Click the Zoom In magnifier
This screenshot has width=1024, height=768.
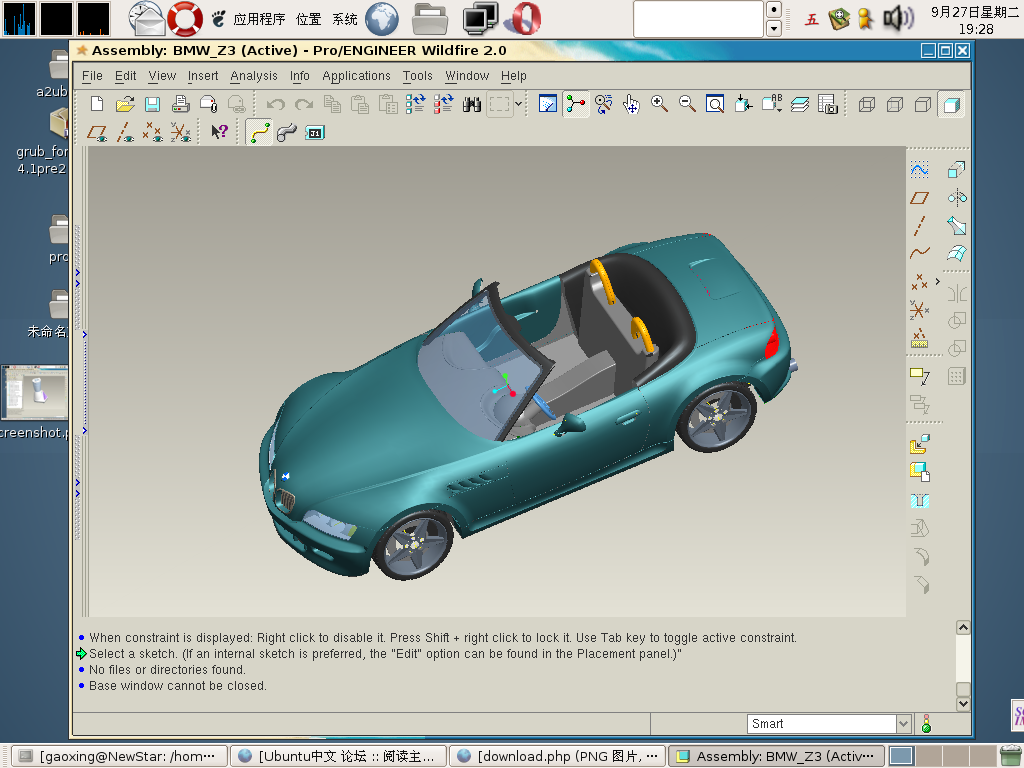click(659, 104)
